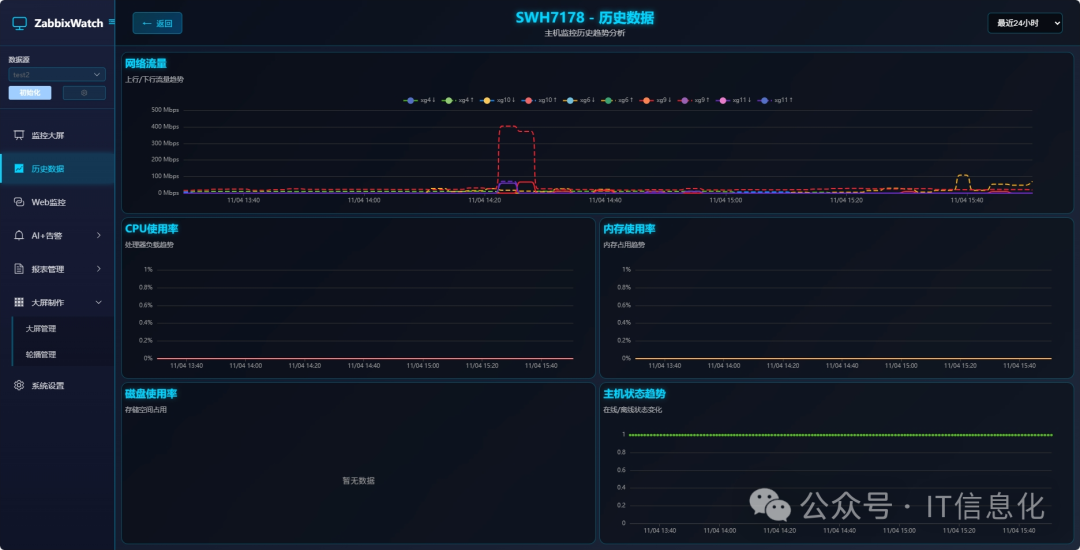
Task: Click the 历史数据 chart icon in sidebar
Action: [x=19, y=169]
